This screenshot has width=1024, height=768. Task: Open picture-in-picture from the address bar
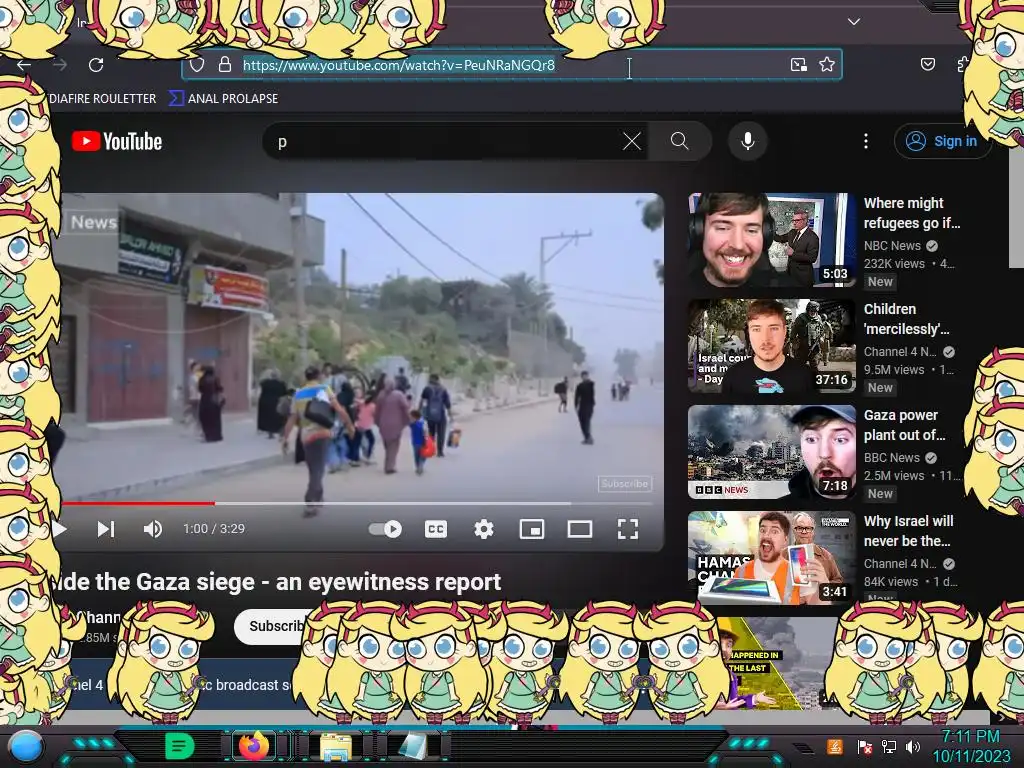tap(798, 64)
